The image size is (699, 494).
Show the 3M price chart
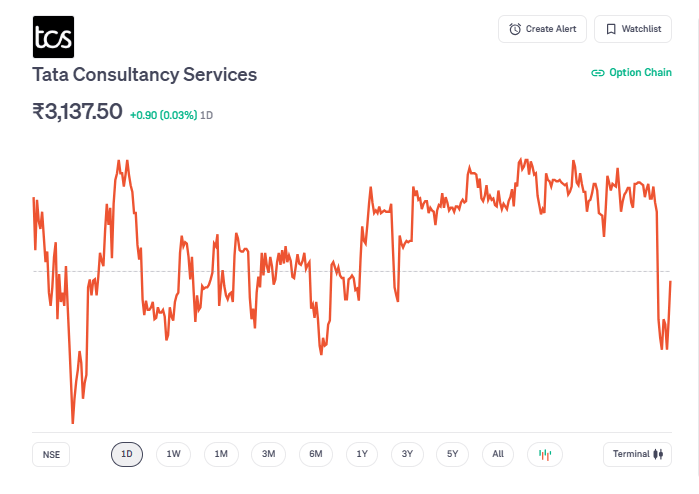[x=268, y=454]
